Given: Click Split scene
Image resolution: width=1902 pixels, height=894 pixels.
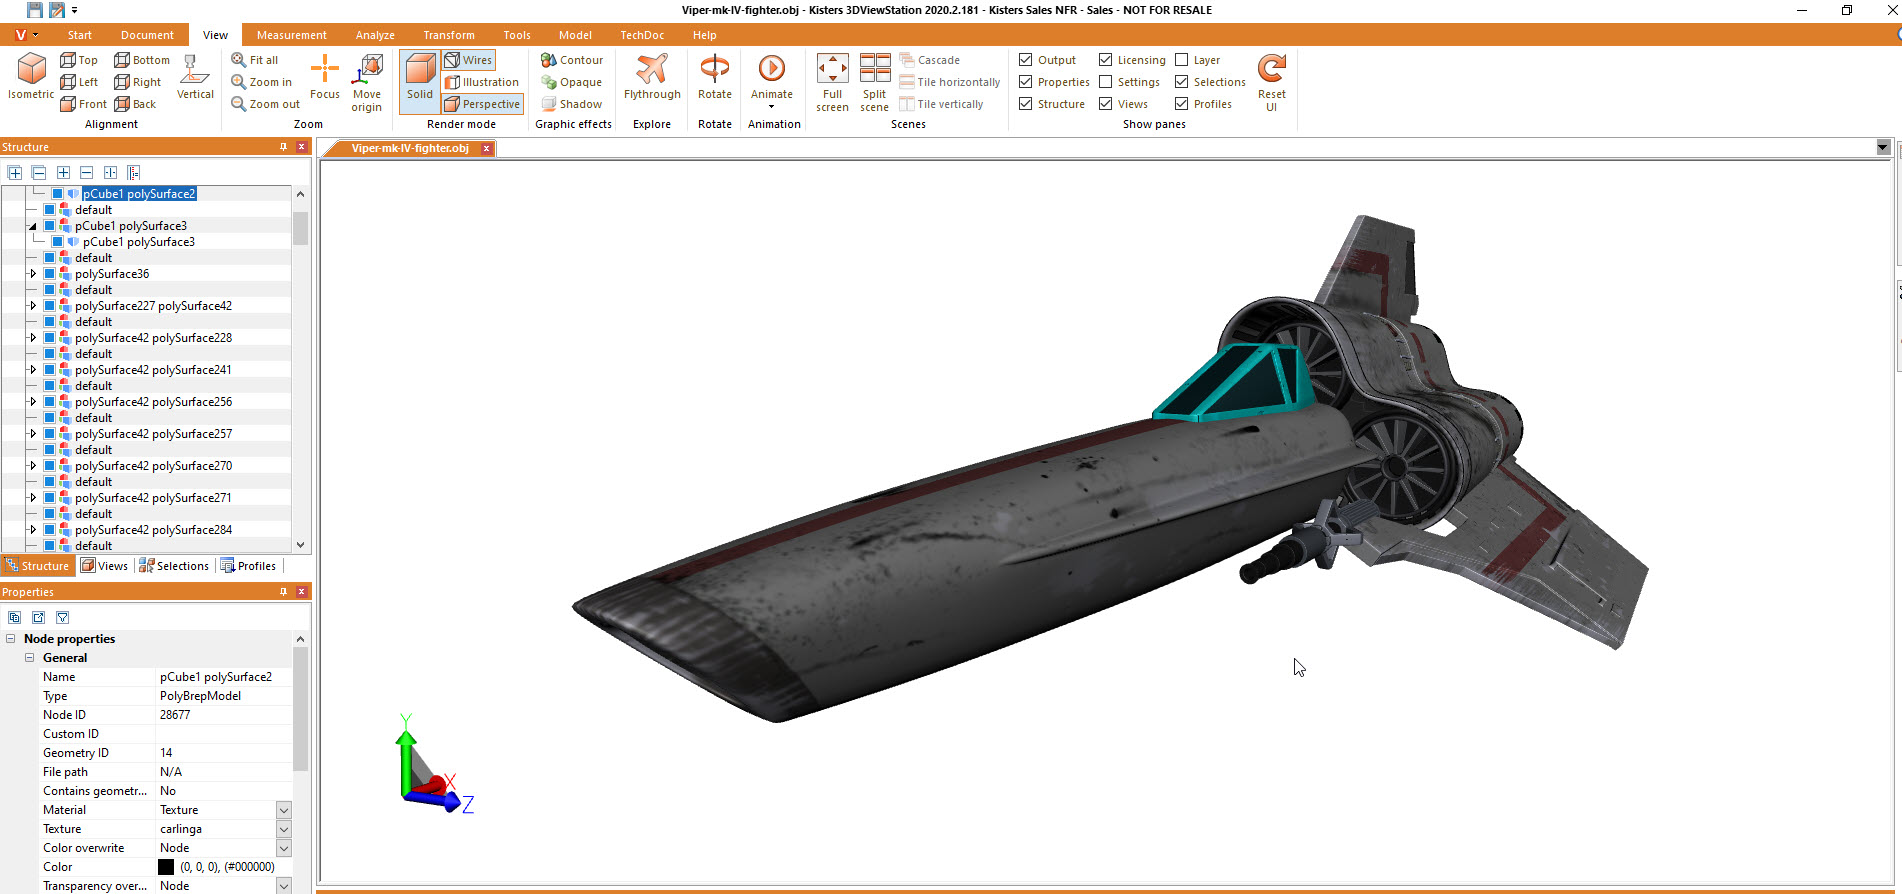Looking at the screenshot, I should click(x=875, y=83).
